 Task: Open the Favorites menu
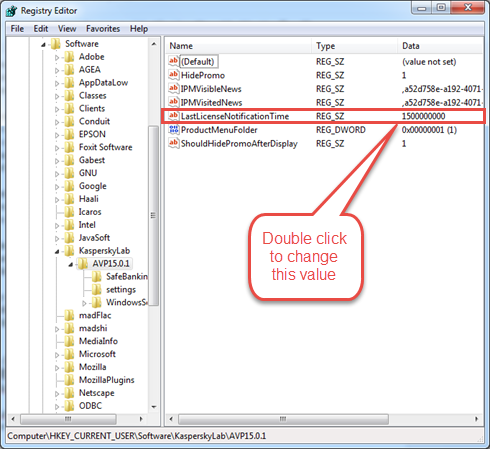(103, 29)
